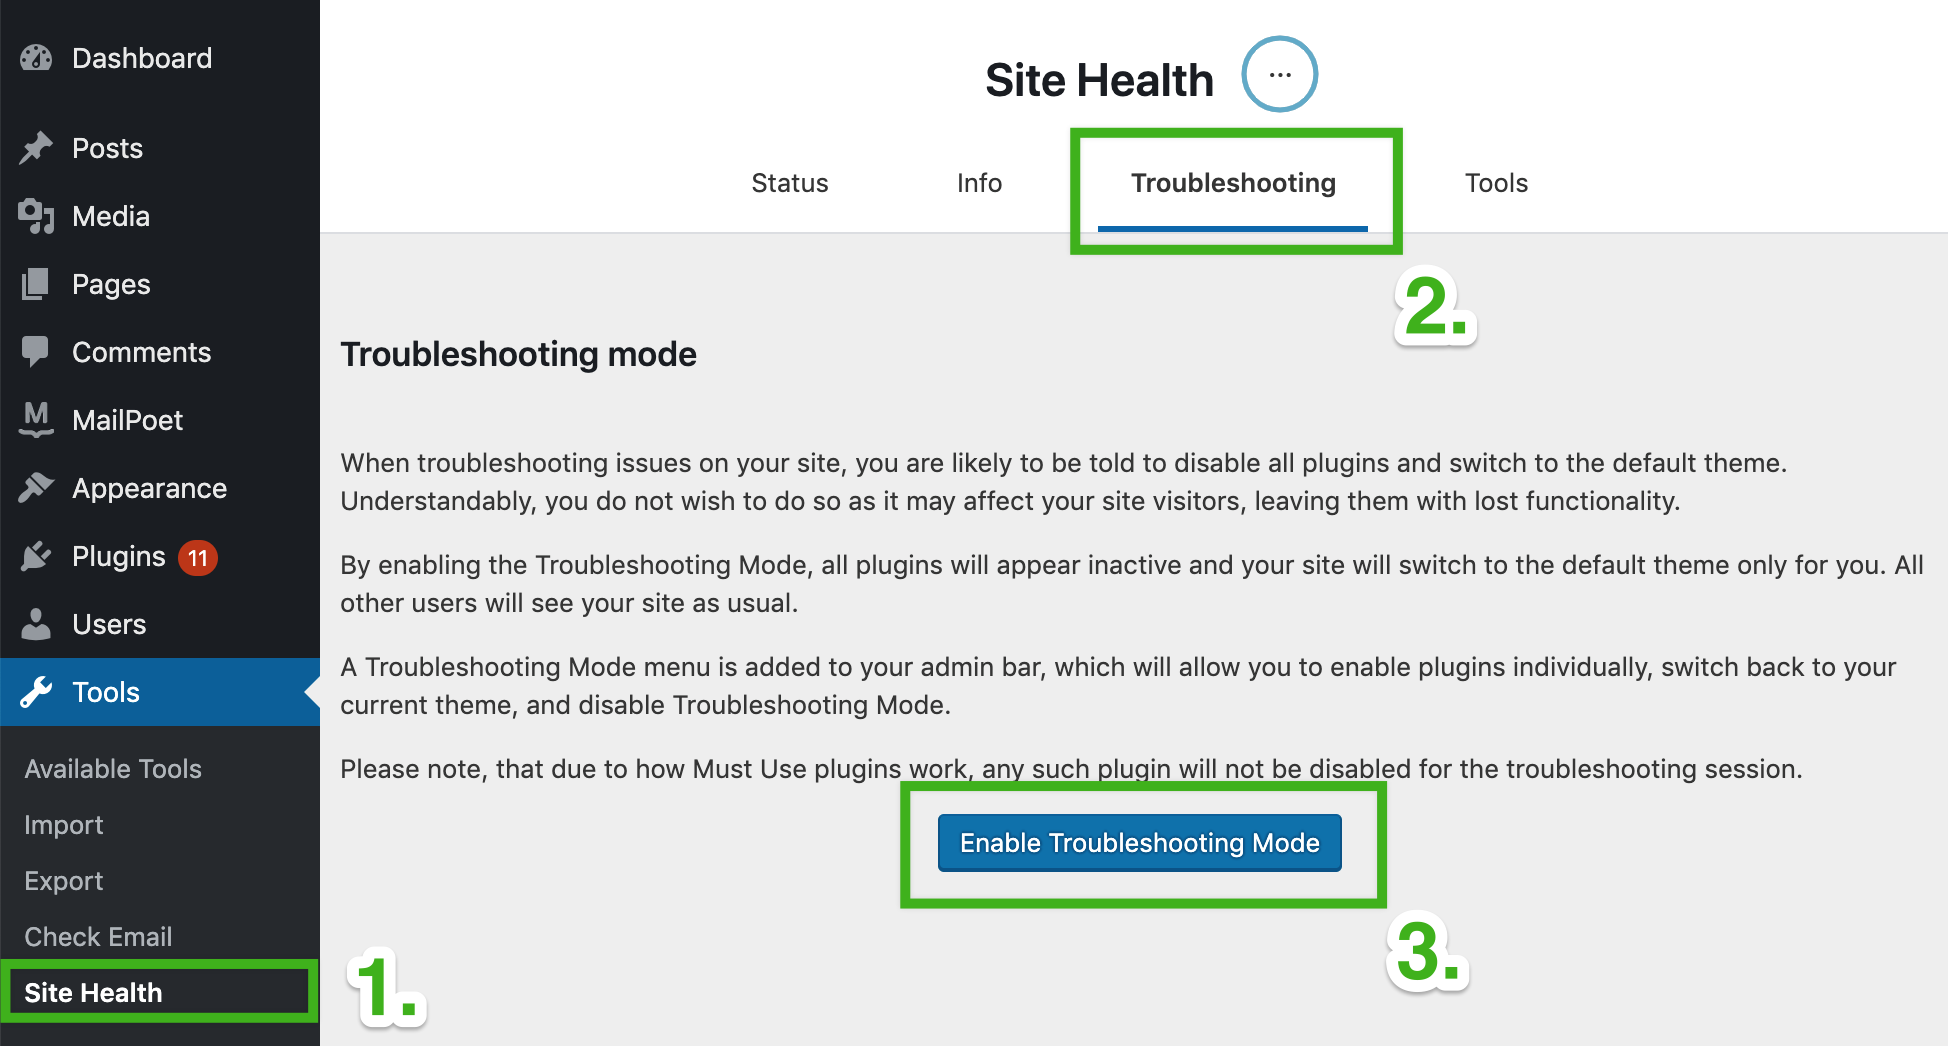Image resolution: width=1948 pixels, height=1046 pixels.
Task: Click the Media library icon
Action: point(36,216)
